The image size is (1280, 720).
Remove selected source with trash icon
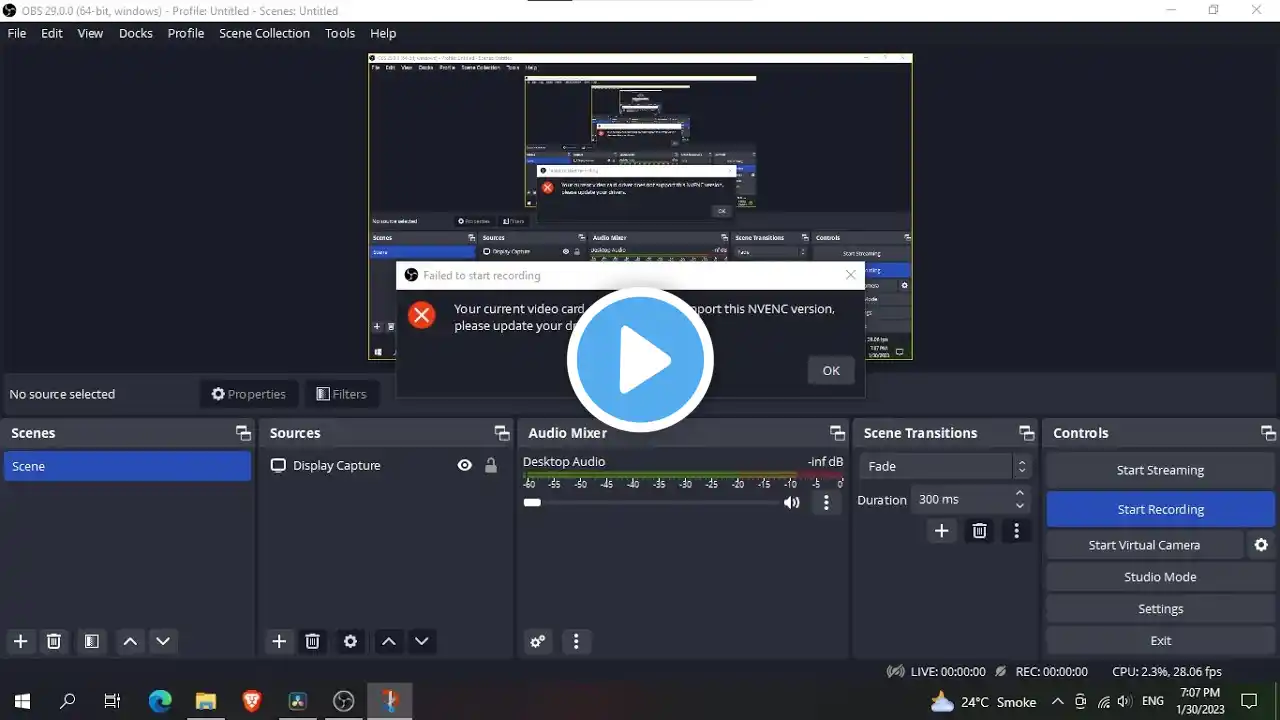(x=312, y=641)
